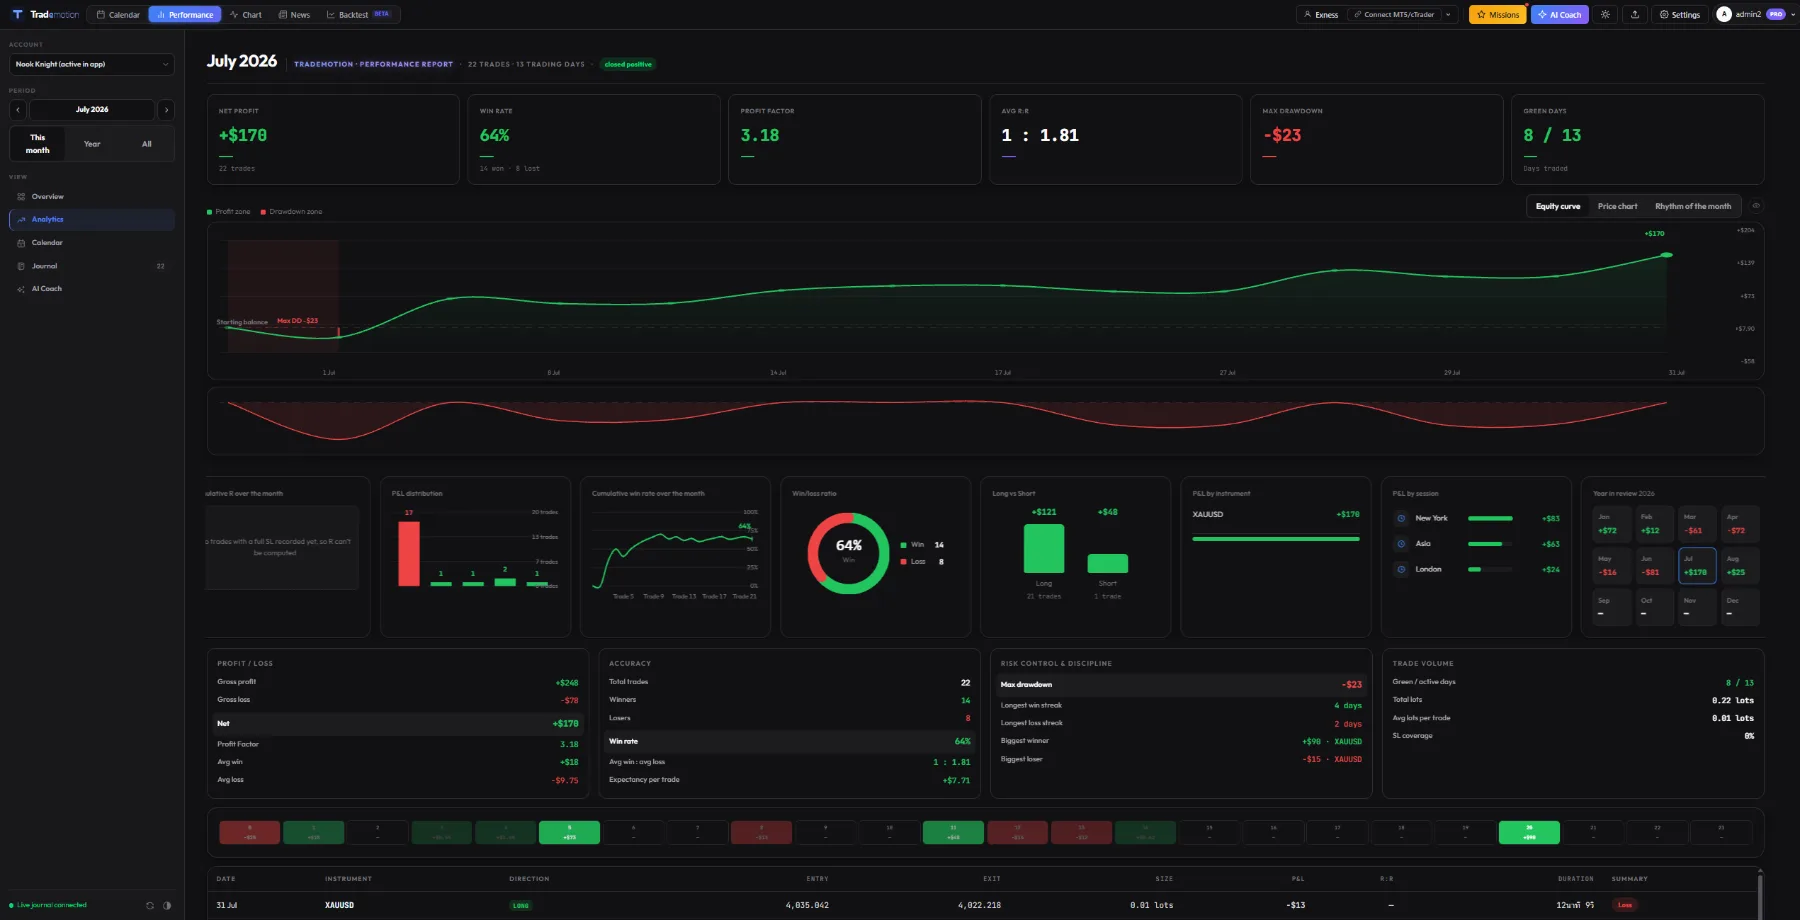Go to next month with right chevron

click(166, 109)
